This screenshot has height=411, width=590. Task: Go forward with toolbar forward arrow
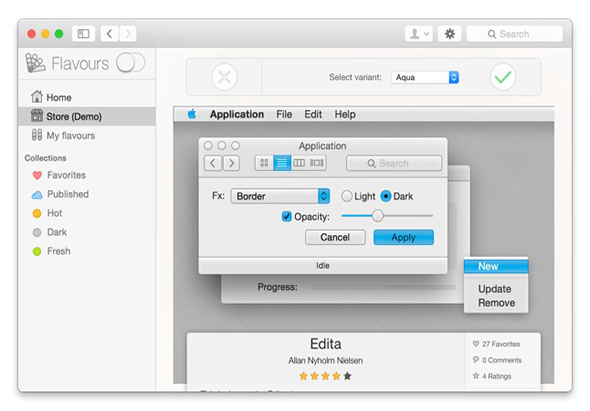click(128, 34)
